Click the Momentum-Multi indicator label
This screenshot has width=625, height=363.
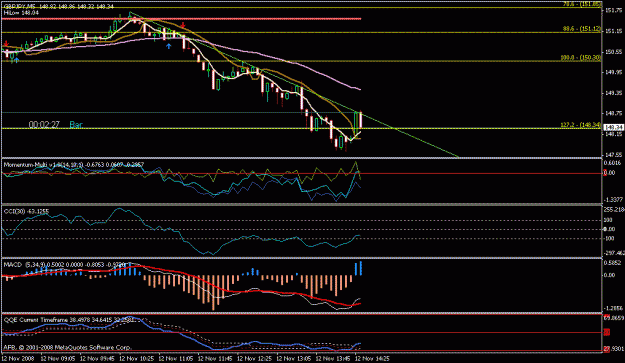[x=74, y=164]
